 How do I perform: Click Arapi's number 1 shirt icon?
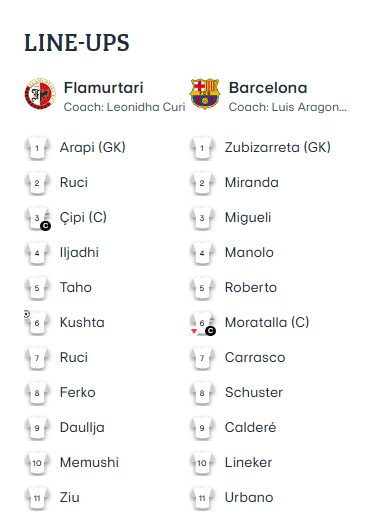37,148
